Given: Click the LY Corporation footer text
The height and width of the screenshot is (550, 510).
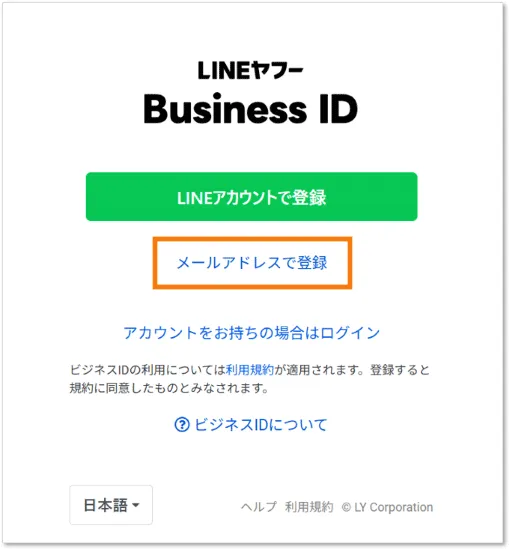Looking at the screenshot, I should point(394,507).
